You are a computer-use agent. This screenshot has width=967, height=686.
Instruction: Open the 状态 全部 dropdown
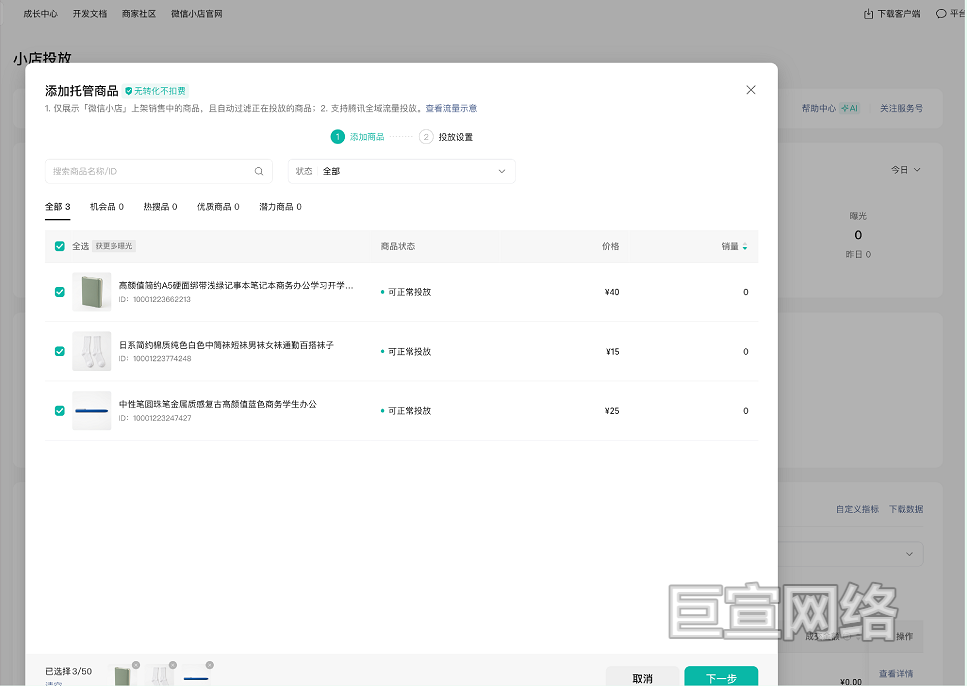click(x=401, y=172)
